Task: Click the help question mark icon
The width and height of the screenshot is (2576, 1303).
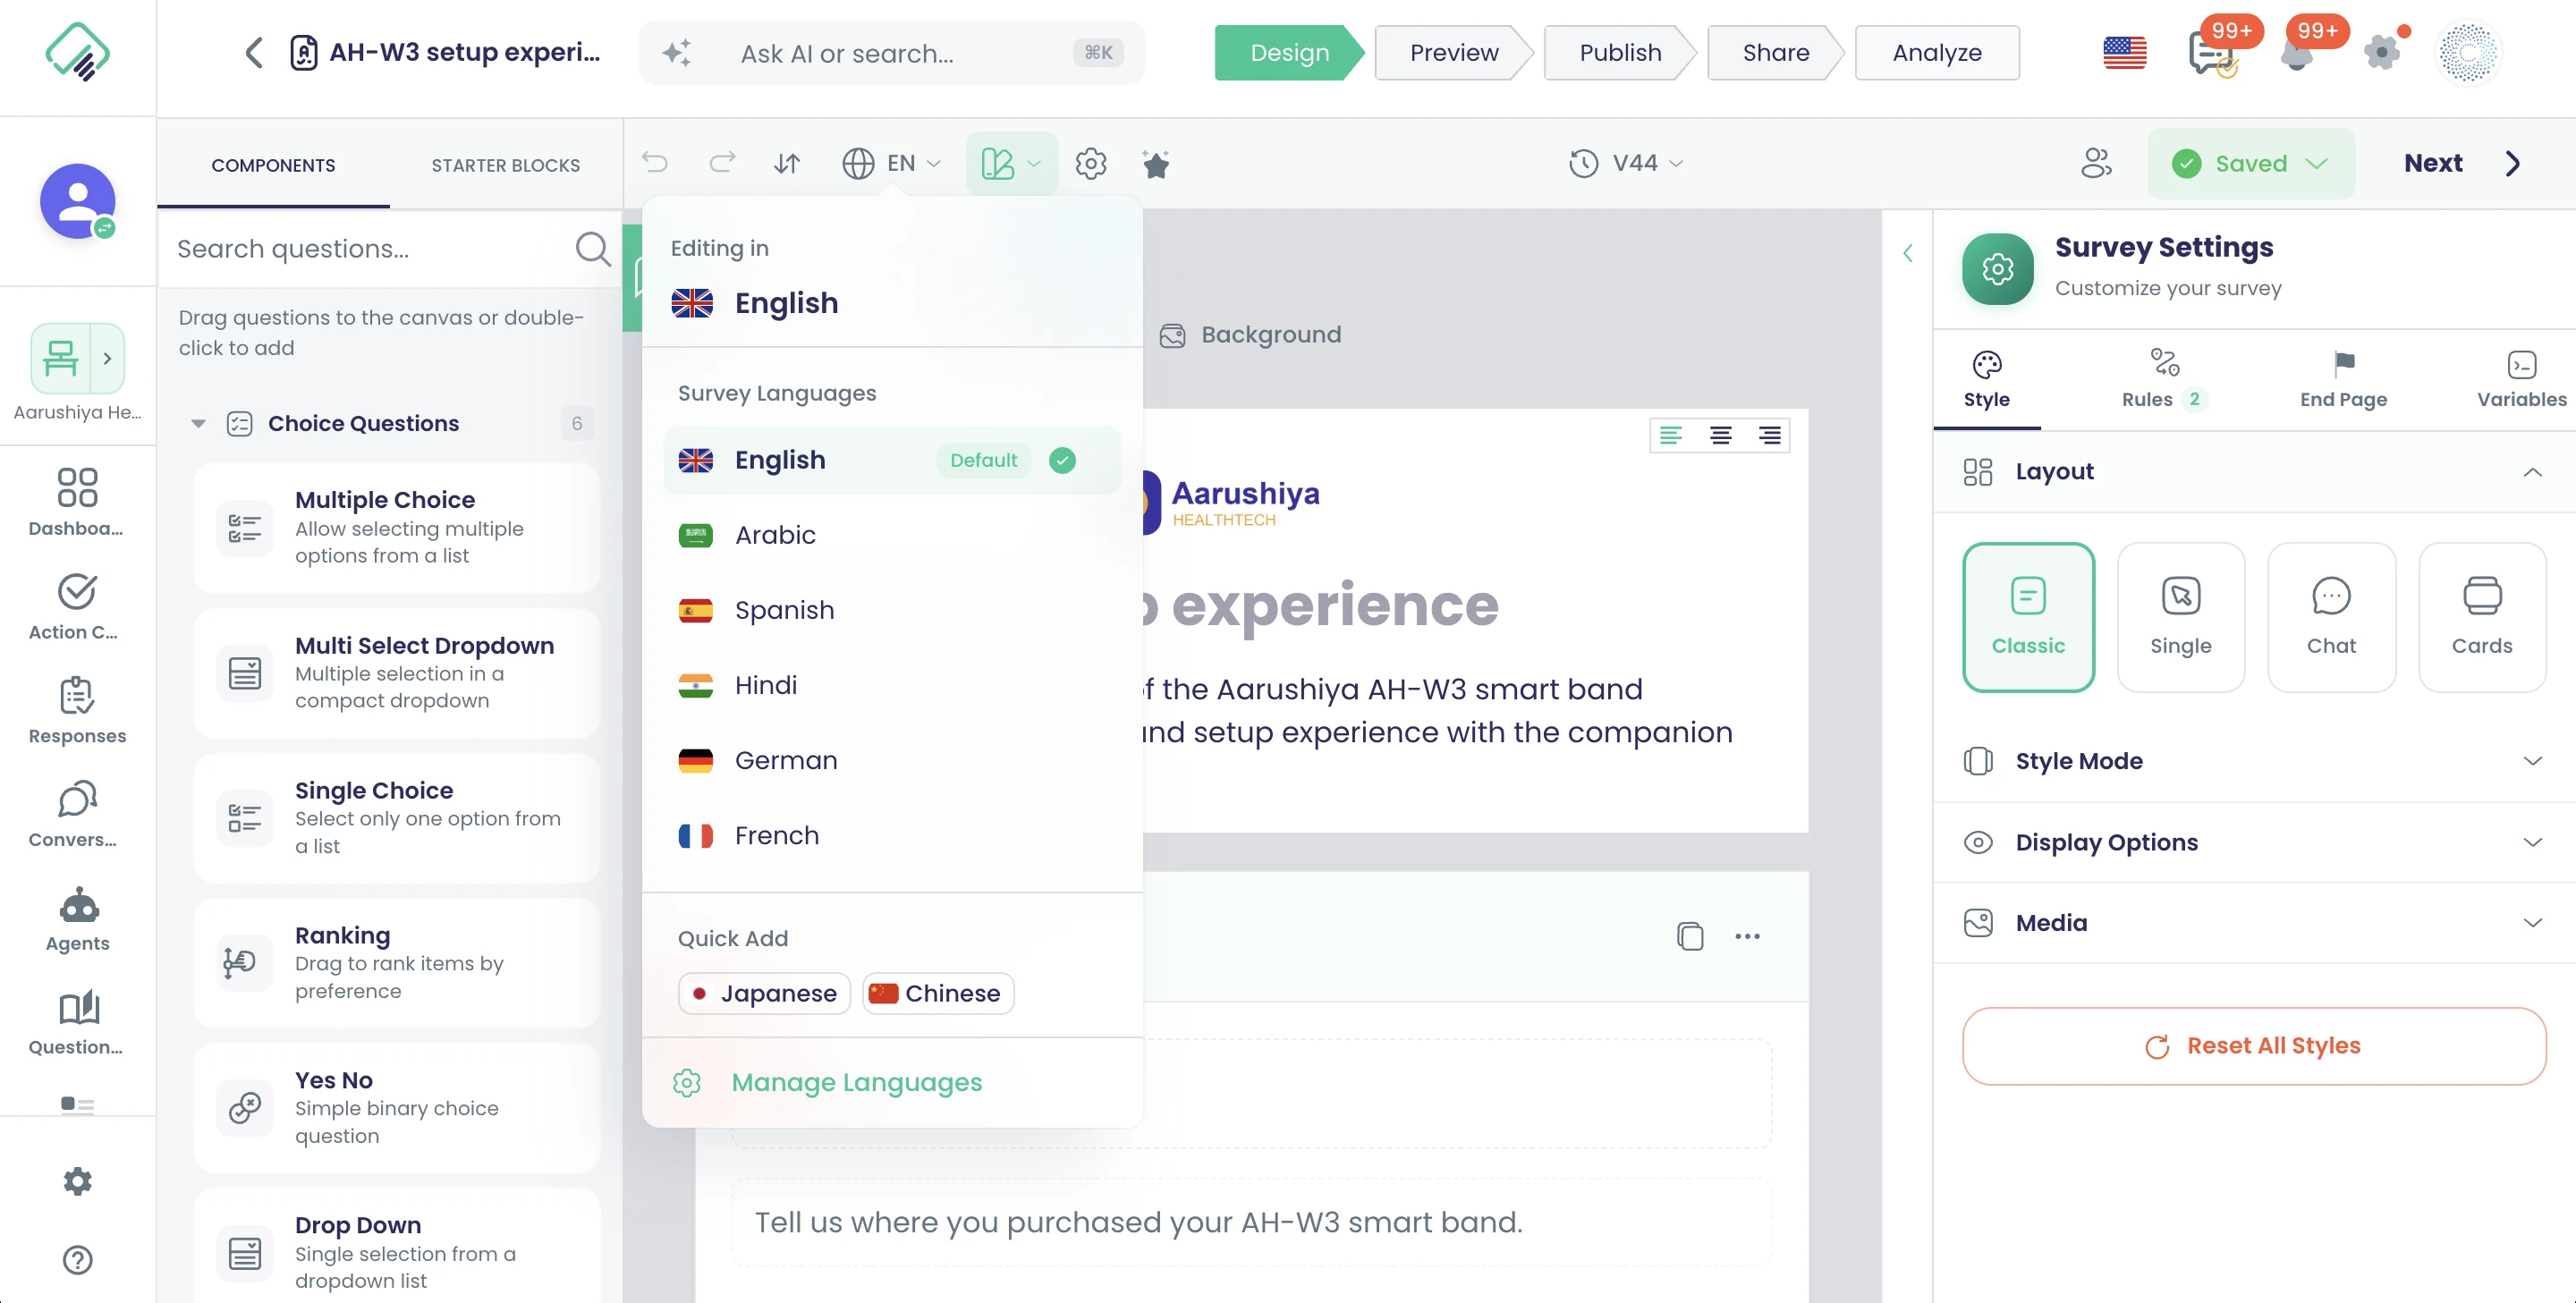Action: 77,1260
